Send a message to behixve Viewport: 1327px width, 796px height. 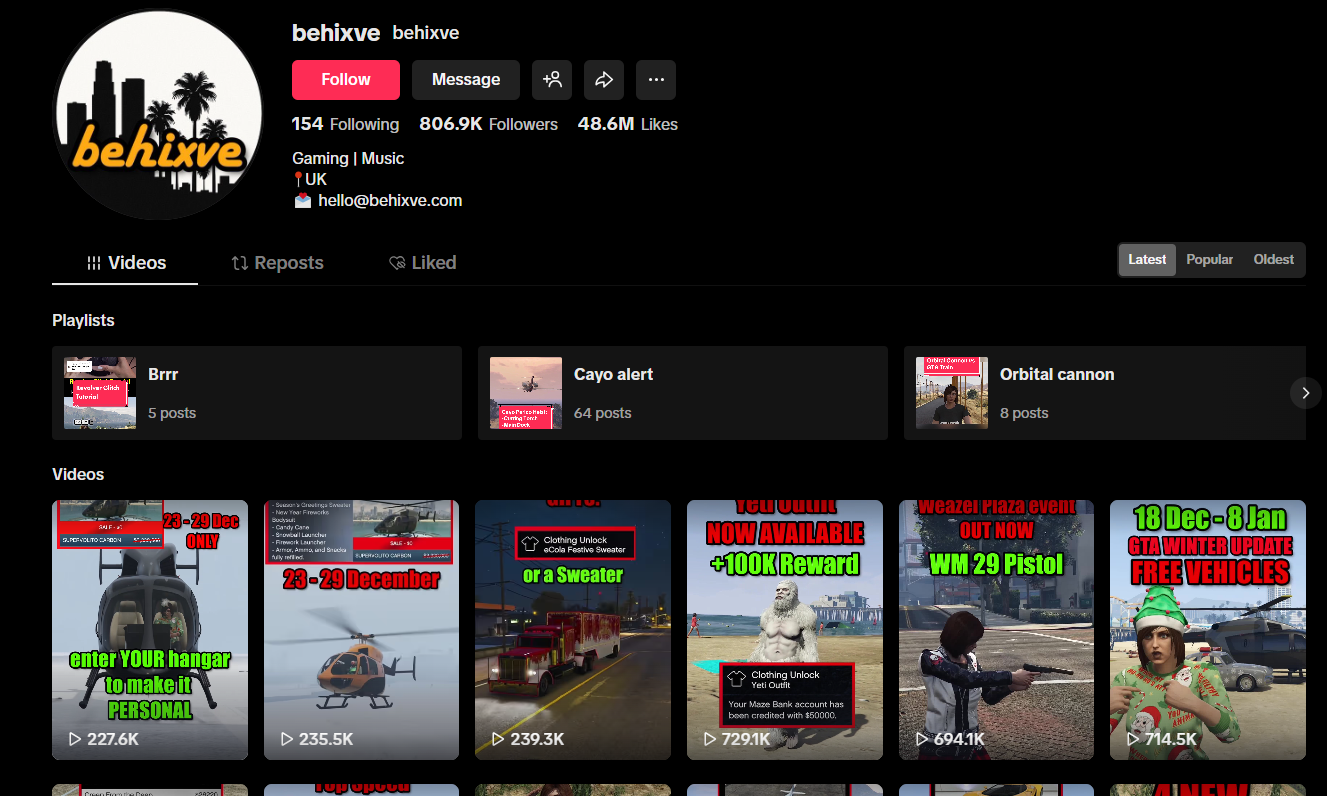point(466,80)
